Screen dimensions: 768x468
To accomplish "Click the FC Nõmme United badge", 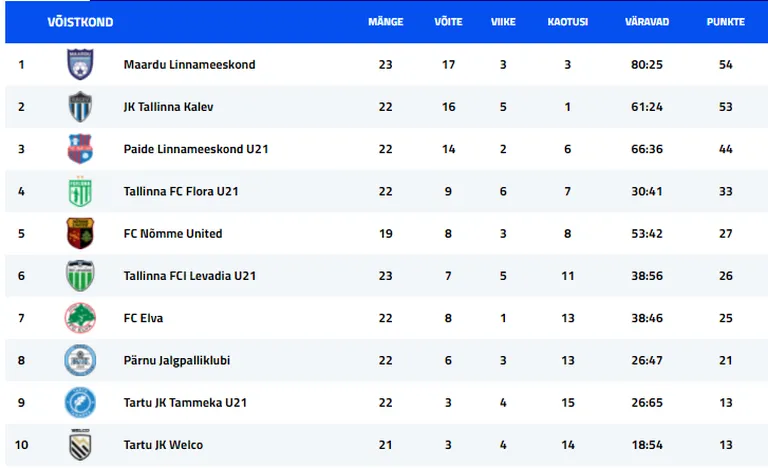I will (x=80, y=233).
